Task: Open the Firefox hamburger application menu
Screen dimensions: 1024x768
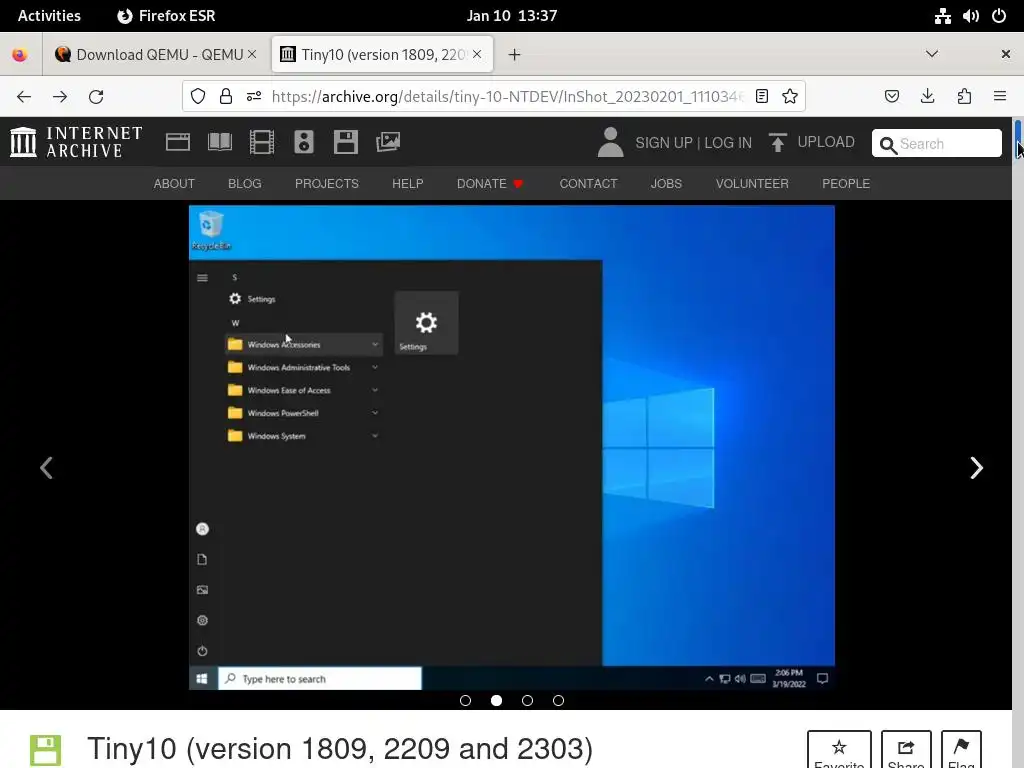Action: (x=1000, y=97)
